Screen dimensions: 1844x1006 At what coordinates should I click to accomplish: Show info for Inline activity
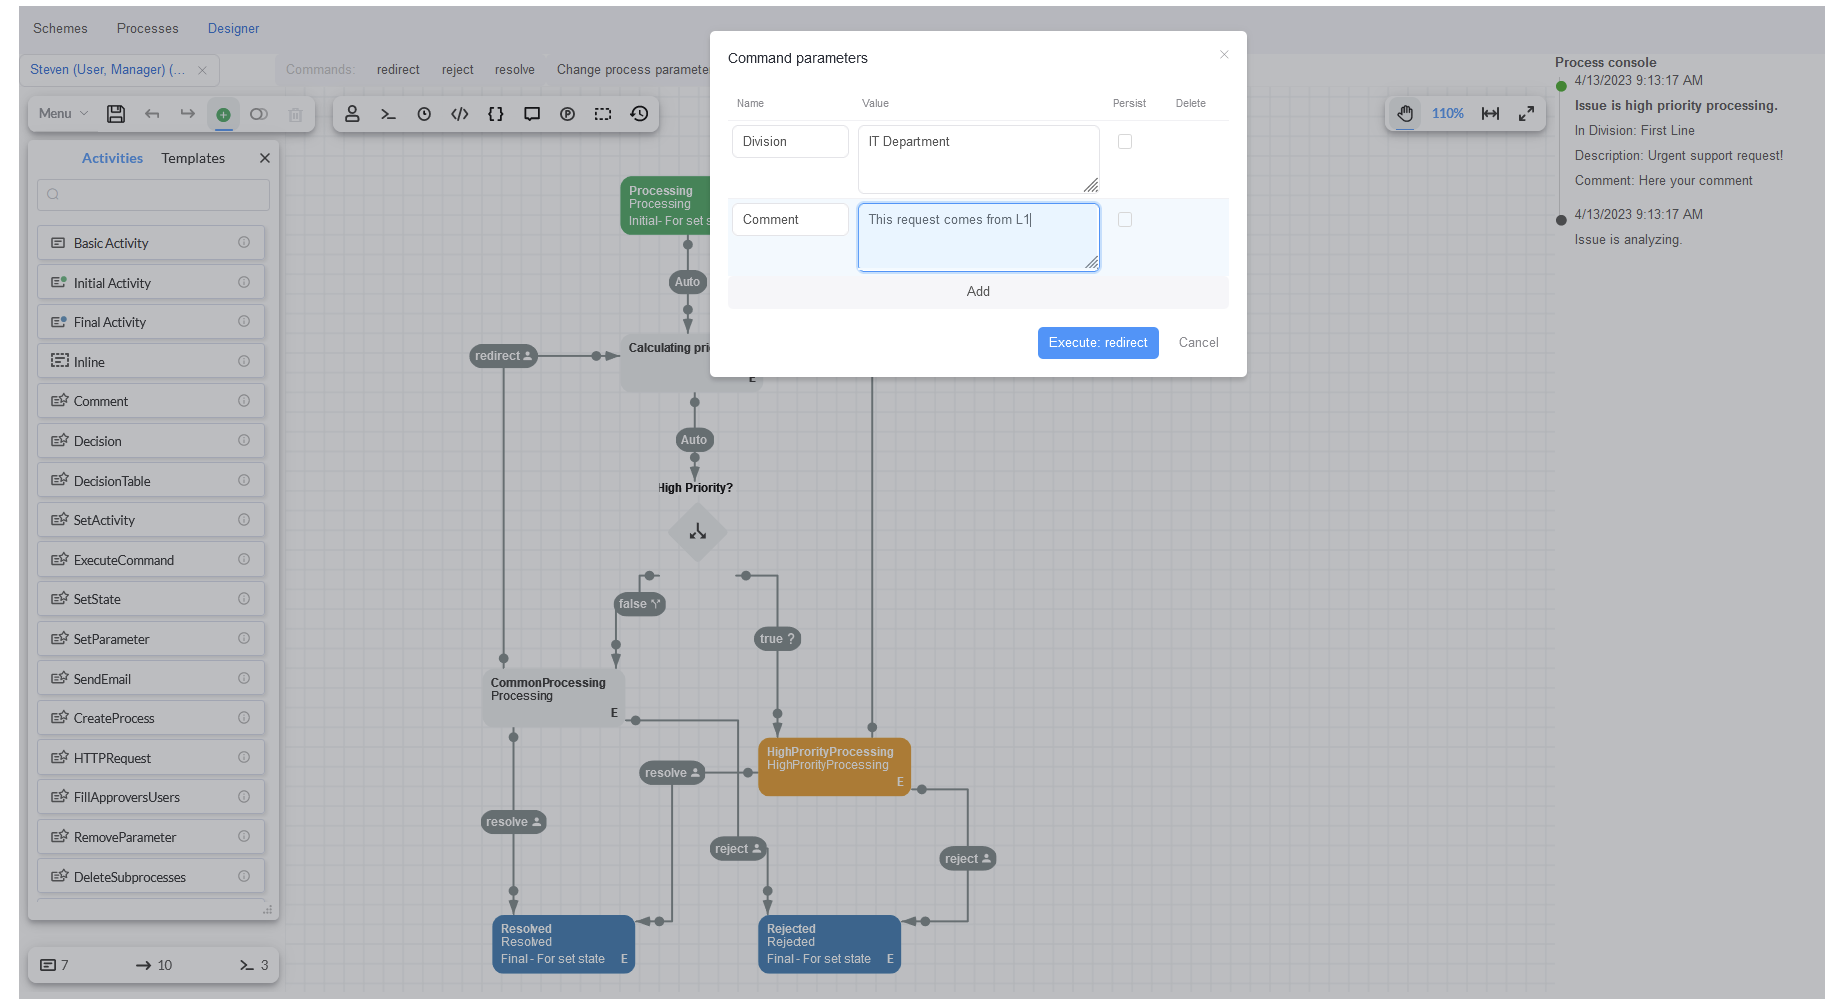244,361
